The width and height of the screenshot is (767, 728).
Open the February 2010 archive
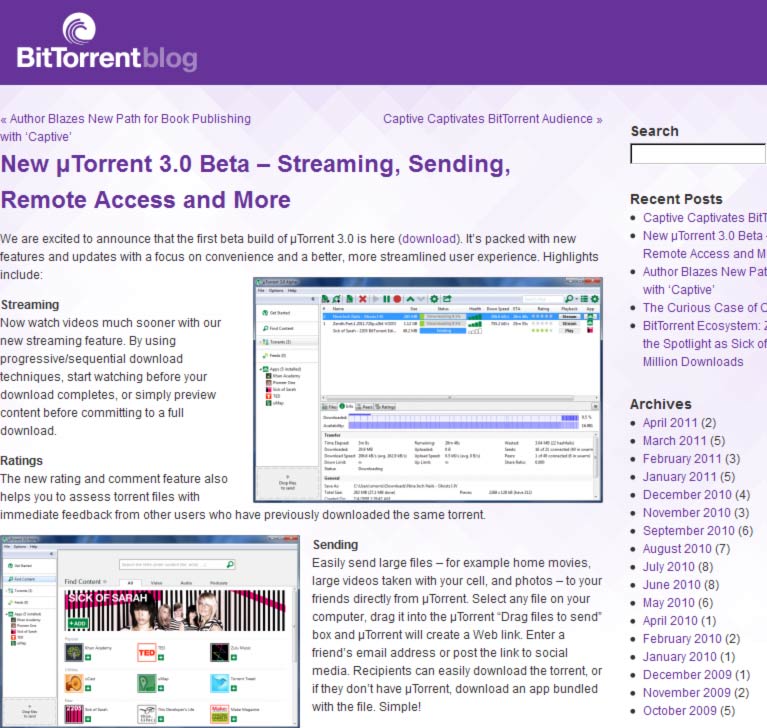[x=682, y=639]
